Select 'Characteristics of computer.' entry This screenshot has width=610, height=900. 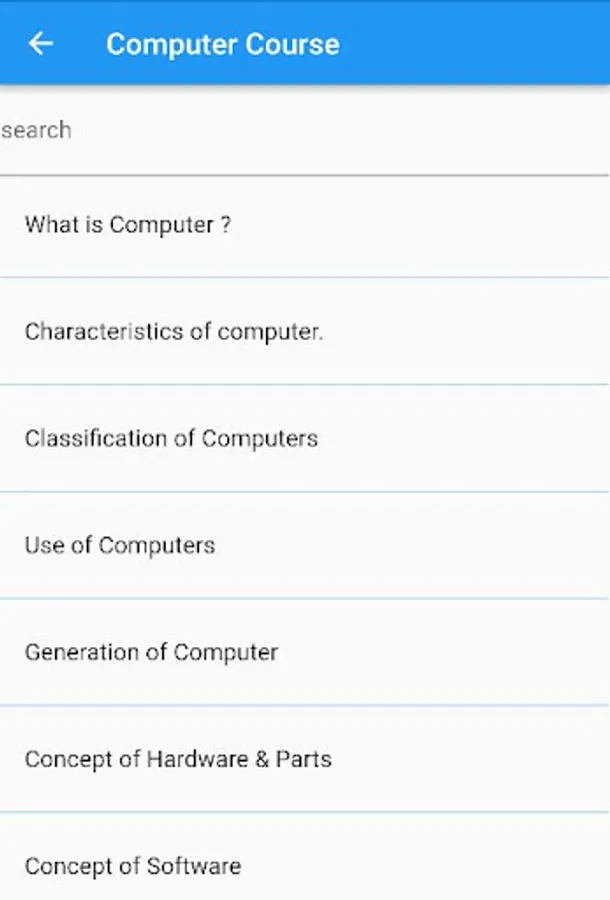pos(305,331)
